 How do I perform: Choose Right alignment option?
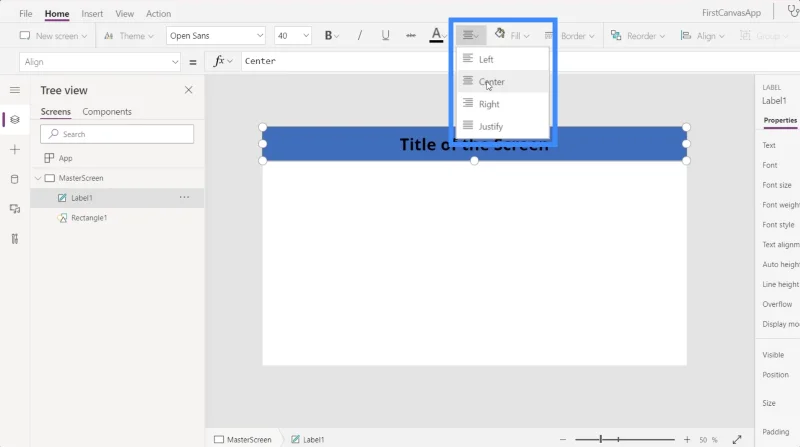(503, 104)
